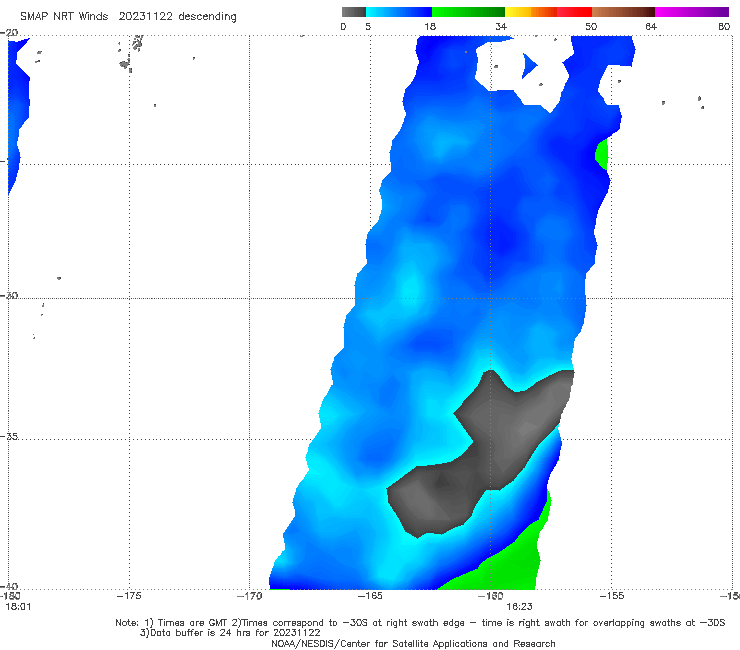
Task: Click longitude label '-175'
Action: coord(129,596)
